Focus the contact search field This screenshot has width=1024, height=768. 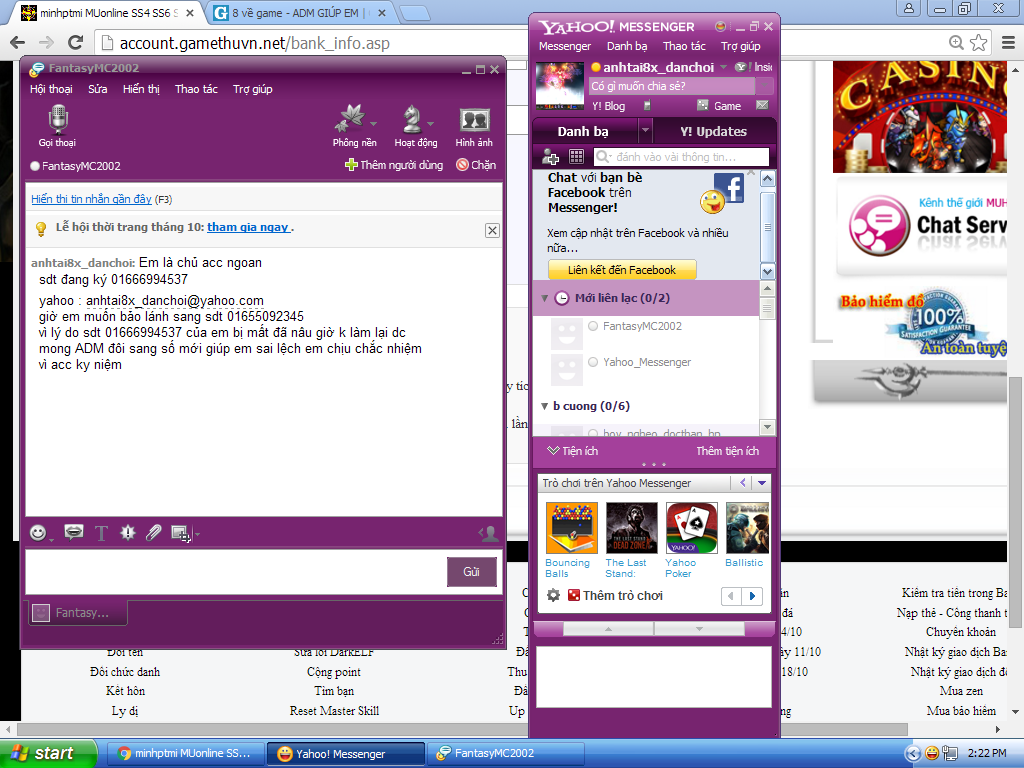pyautogui.click(x=681, y=157)
